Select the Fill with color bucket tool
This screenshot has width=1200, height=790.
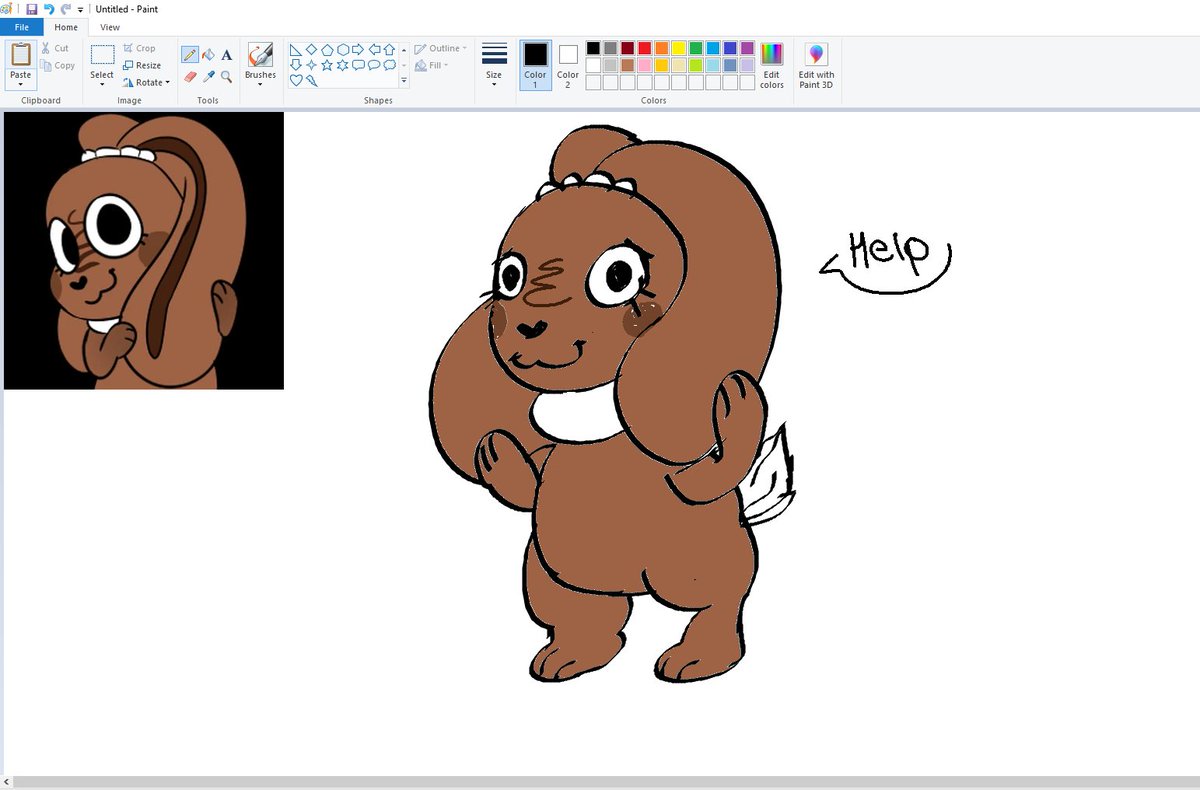click(208, 54)
